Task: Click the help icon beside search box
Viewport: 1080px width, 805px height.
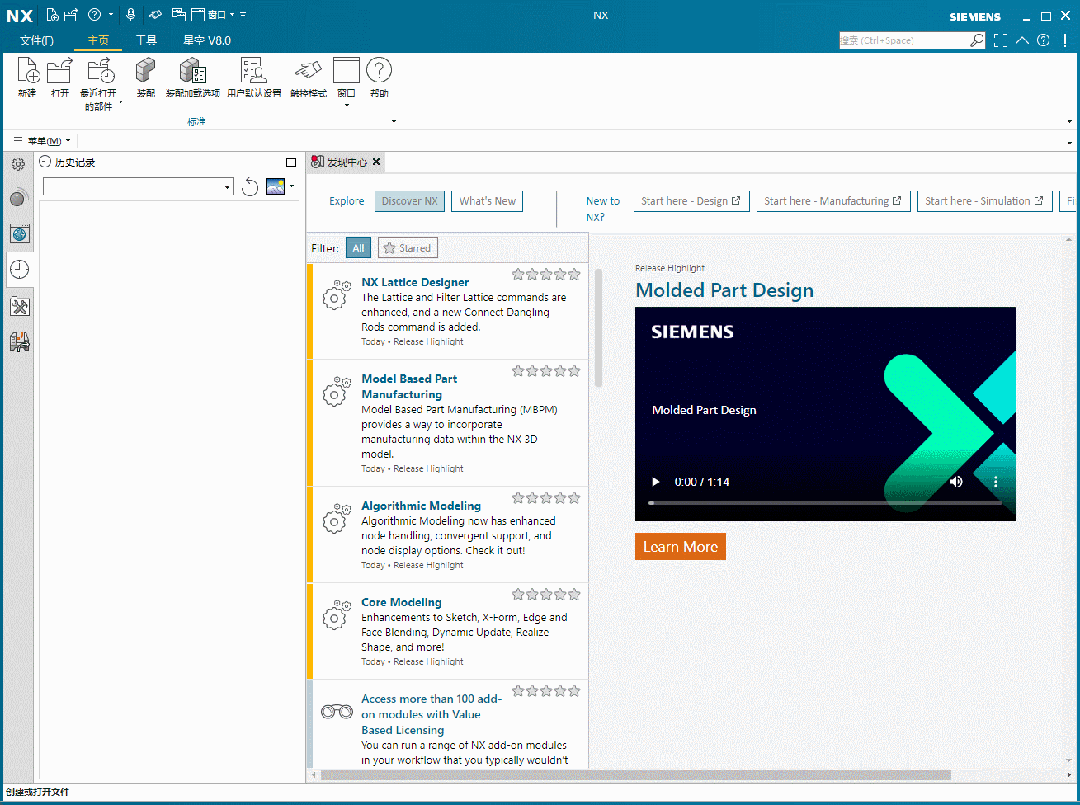Action: pos(1043,41)
